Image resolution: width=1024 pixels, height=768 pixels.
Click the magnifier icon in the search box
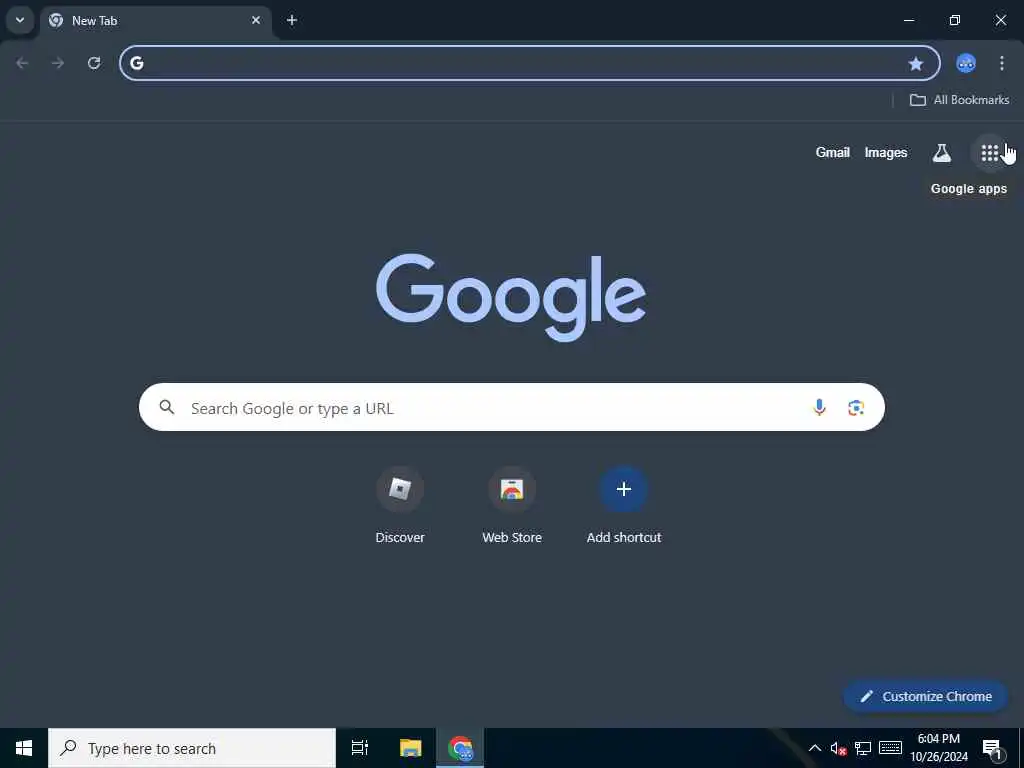(x=167, y=408)
